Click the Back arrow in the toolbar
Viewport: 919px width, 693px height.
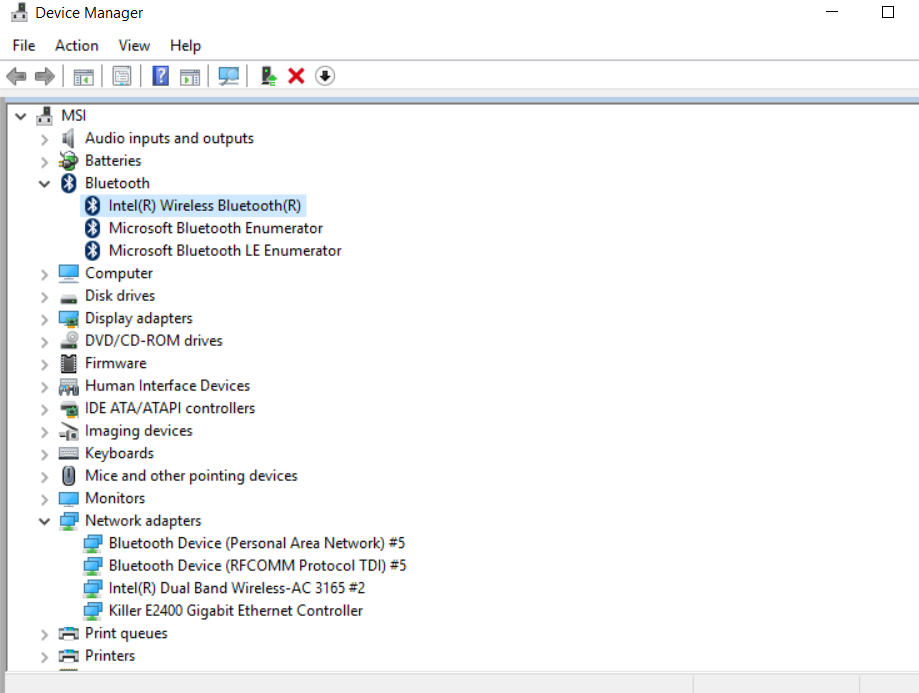tap(16, 76)
